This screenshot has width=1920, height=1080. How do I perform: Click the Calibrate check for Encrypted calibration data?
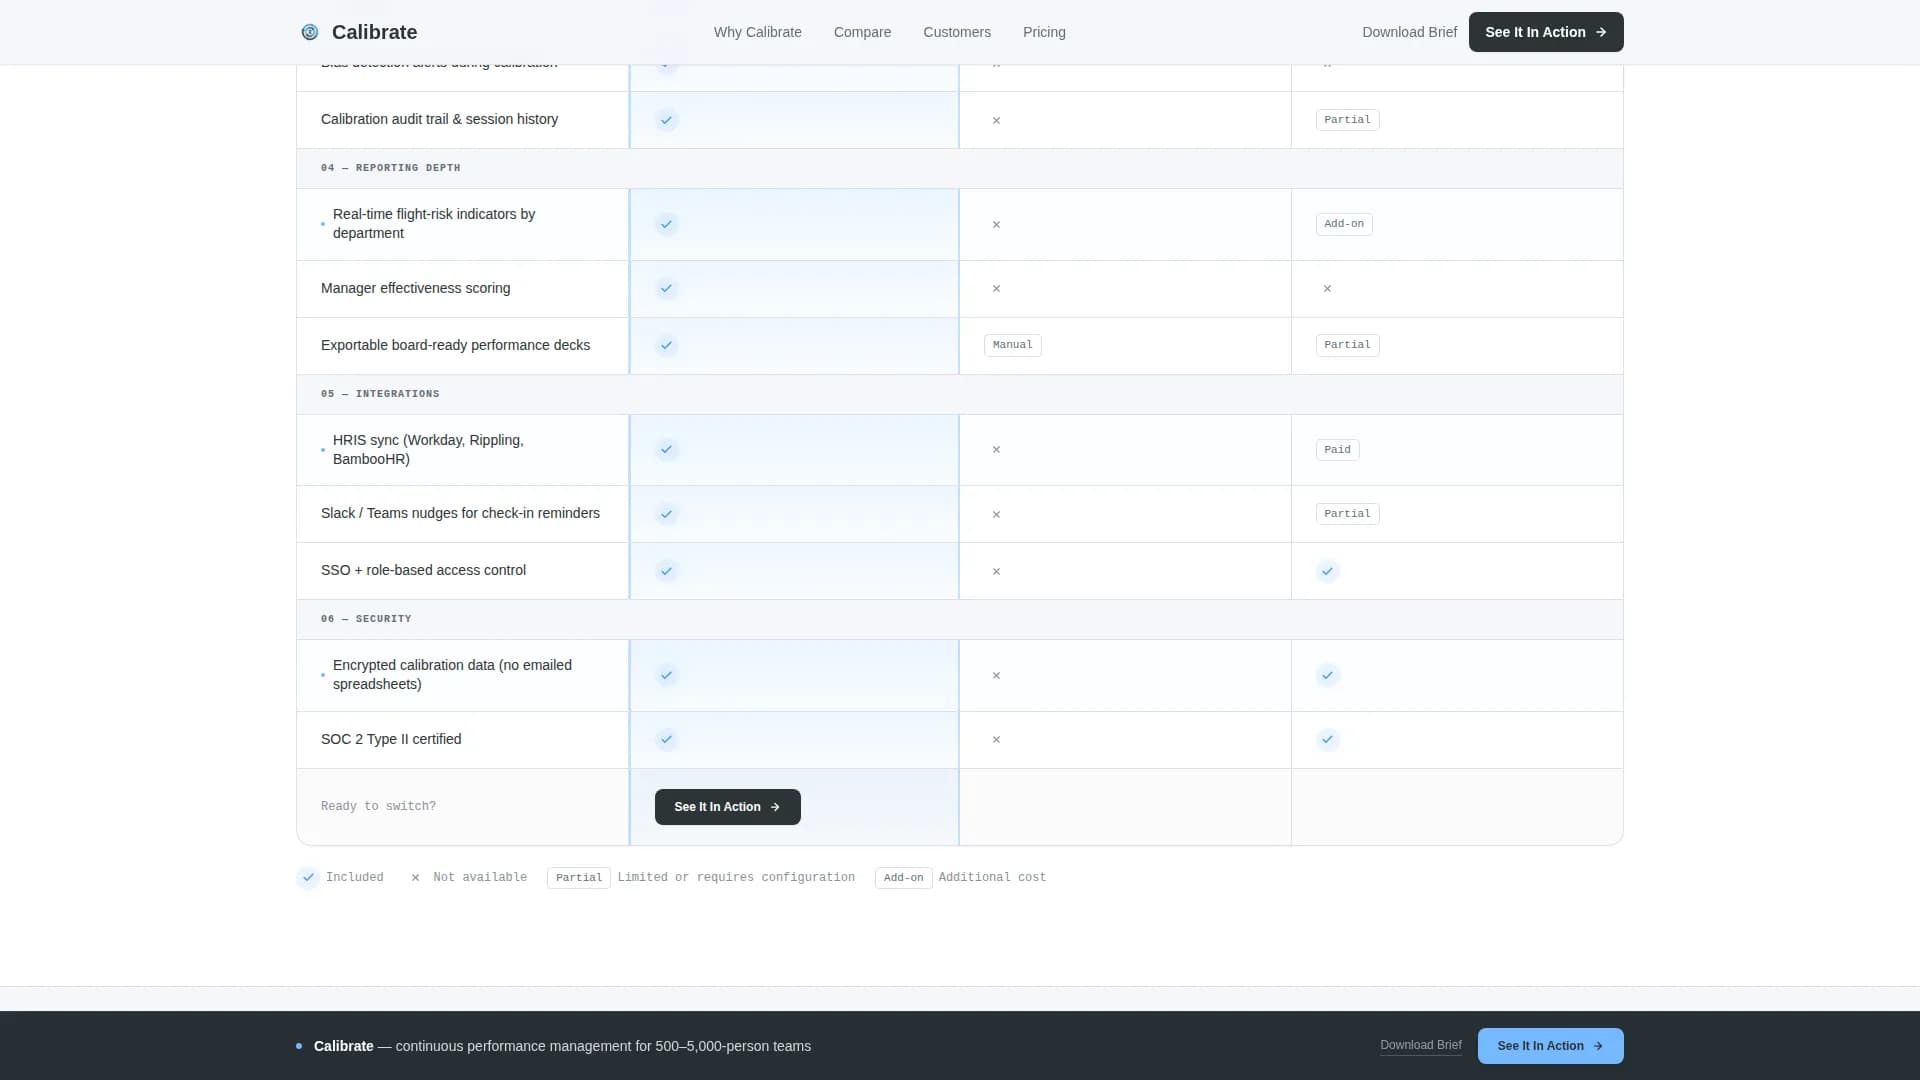(666, 675)
